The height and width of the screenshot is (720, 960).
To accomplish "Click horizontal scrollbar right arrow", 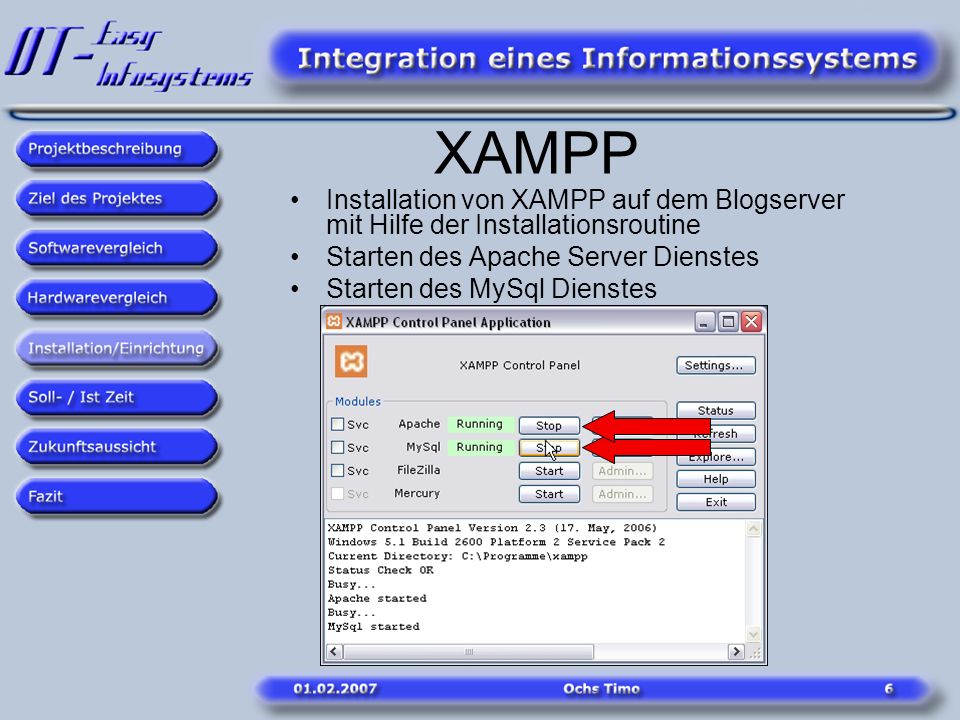I will (x=736, y=651).
